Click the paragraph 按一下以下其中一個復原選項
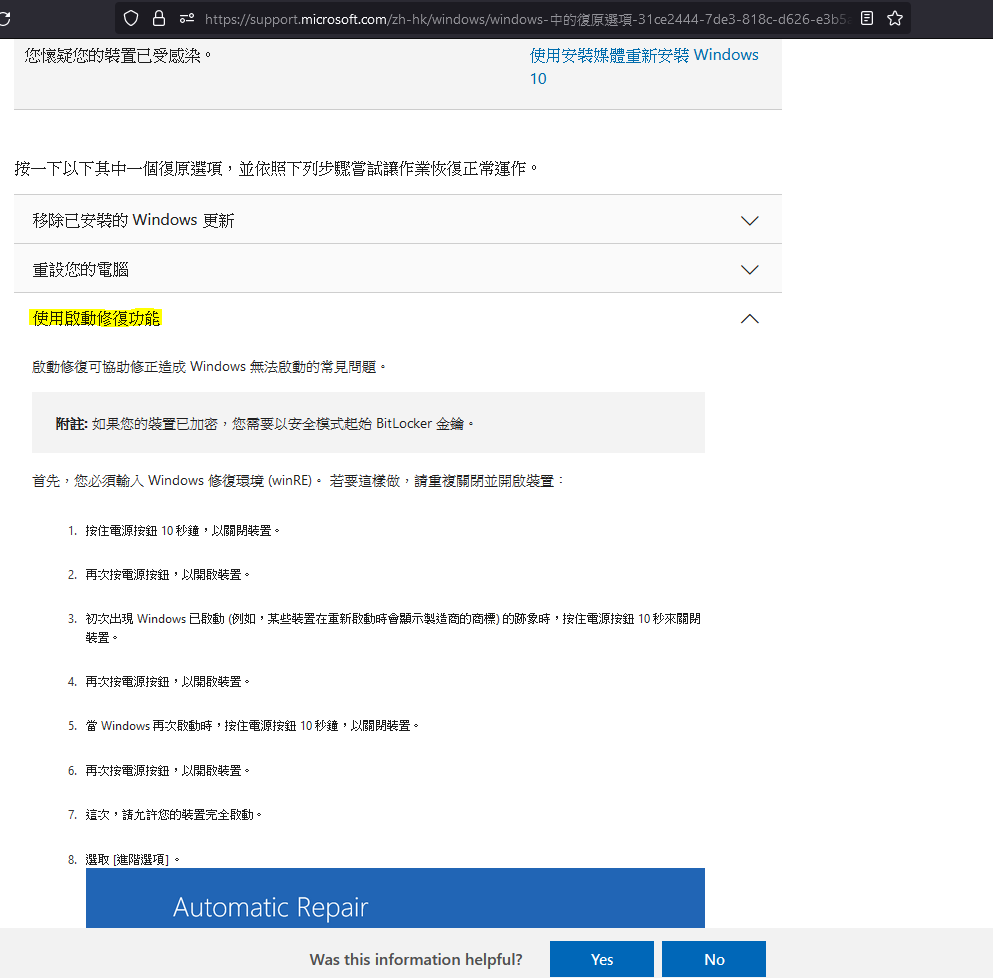Viewport: 993px width, 978px height. (276, 168)
